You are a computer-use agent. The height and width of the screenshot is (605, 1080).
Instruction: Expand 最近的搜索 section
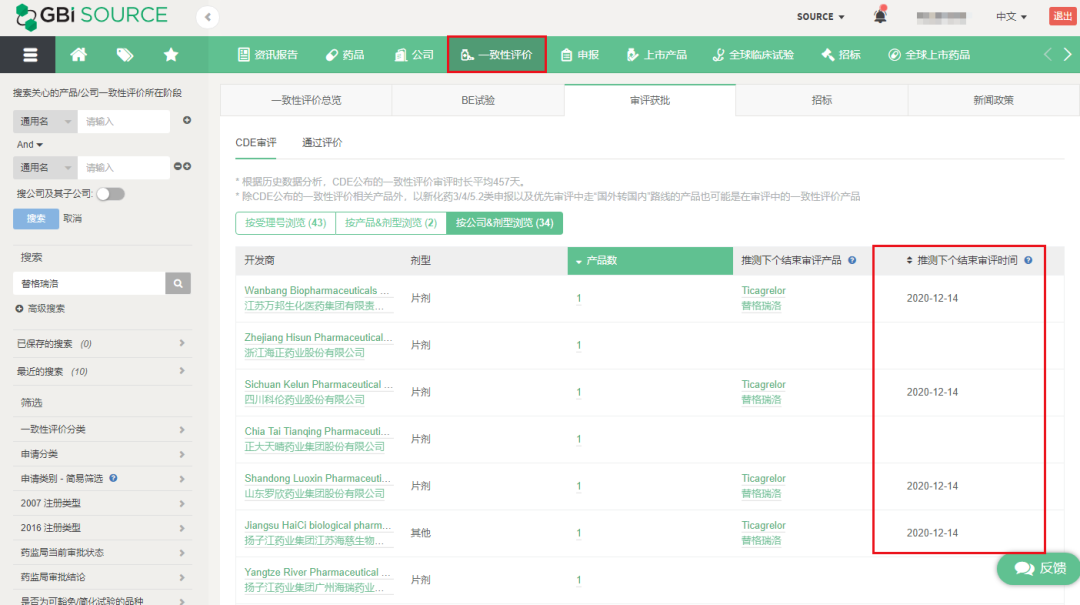coord(101,371)
